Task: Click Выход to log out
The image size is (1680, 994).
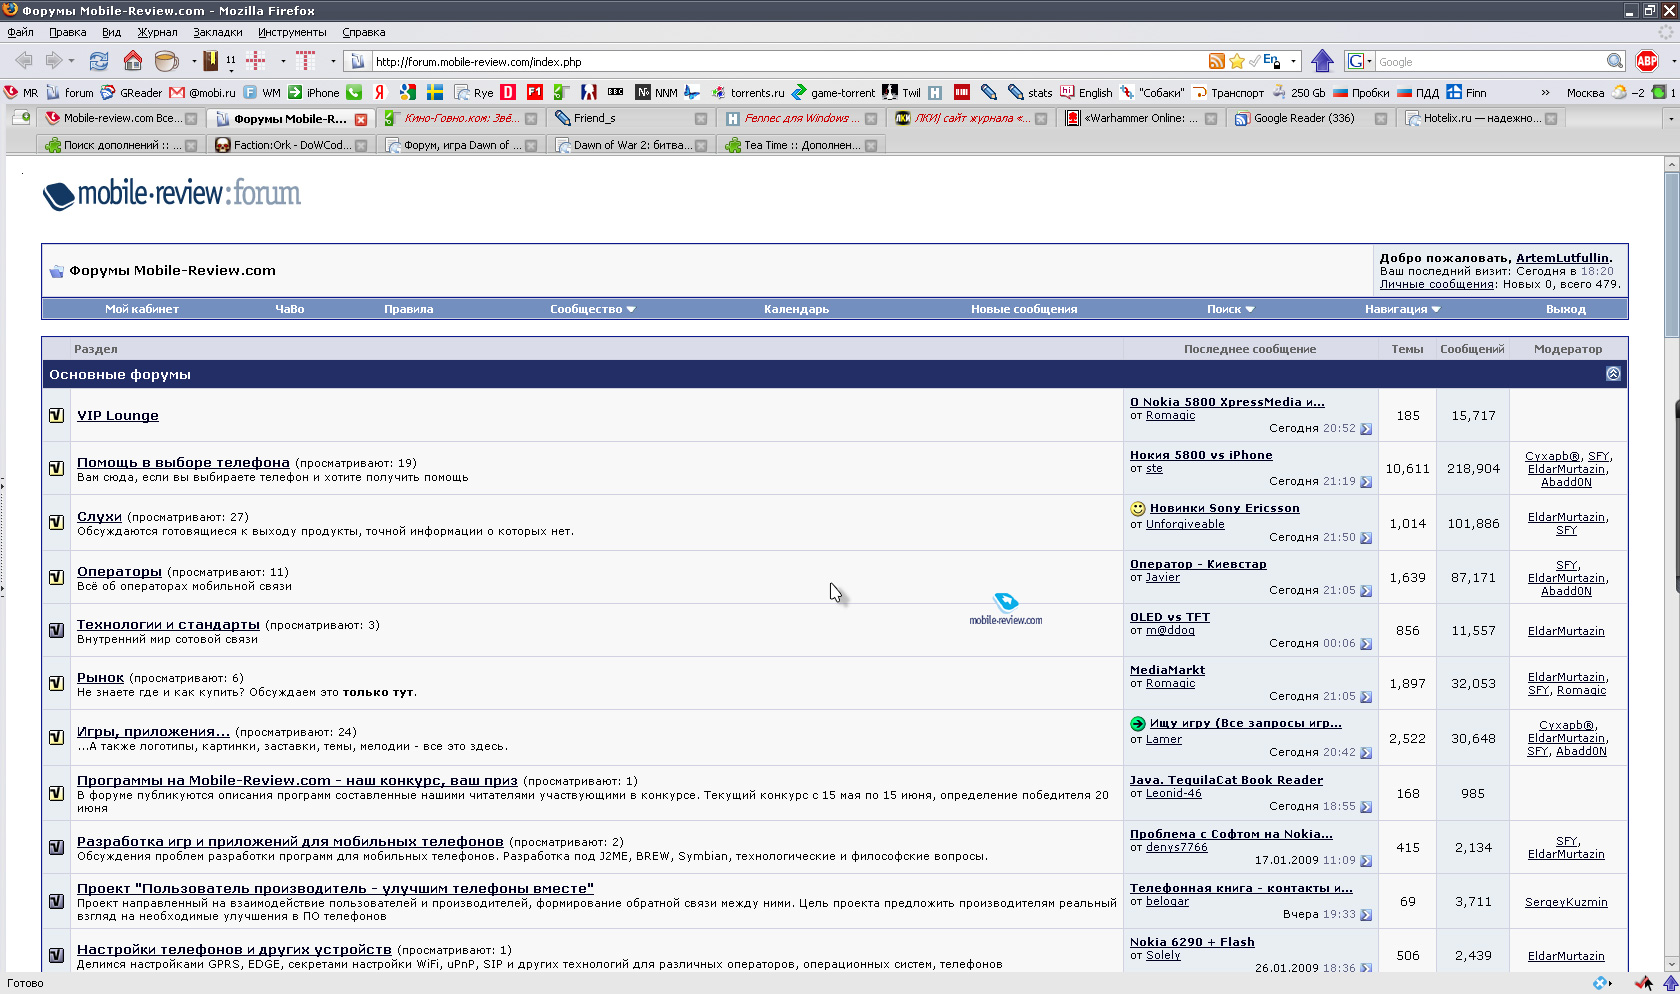Action: coord(1566,309)
